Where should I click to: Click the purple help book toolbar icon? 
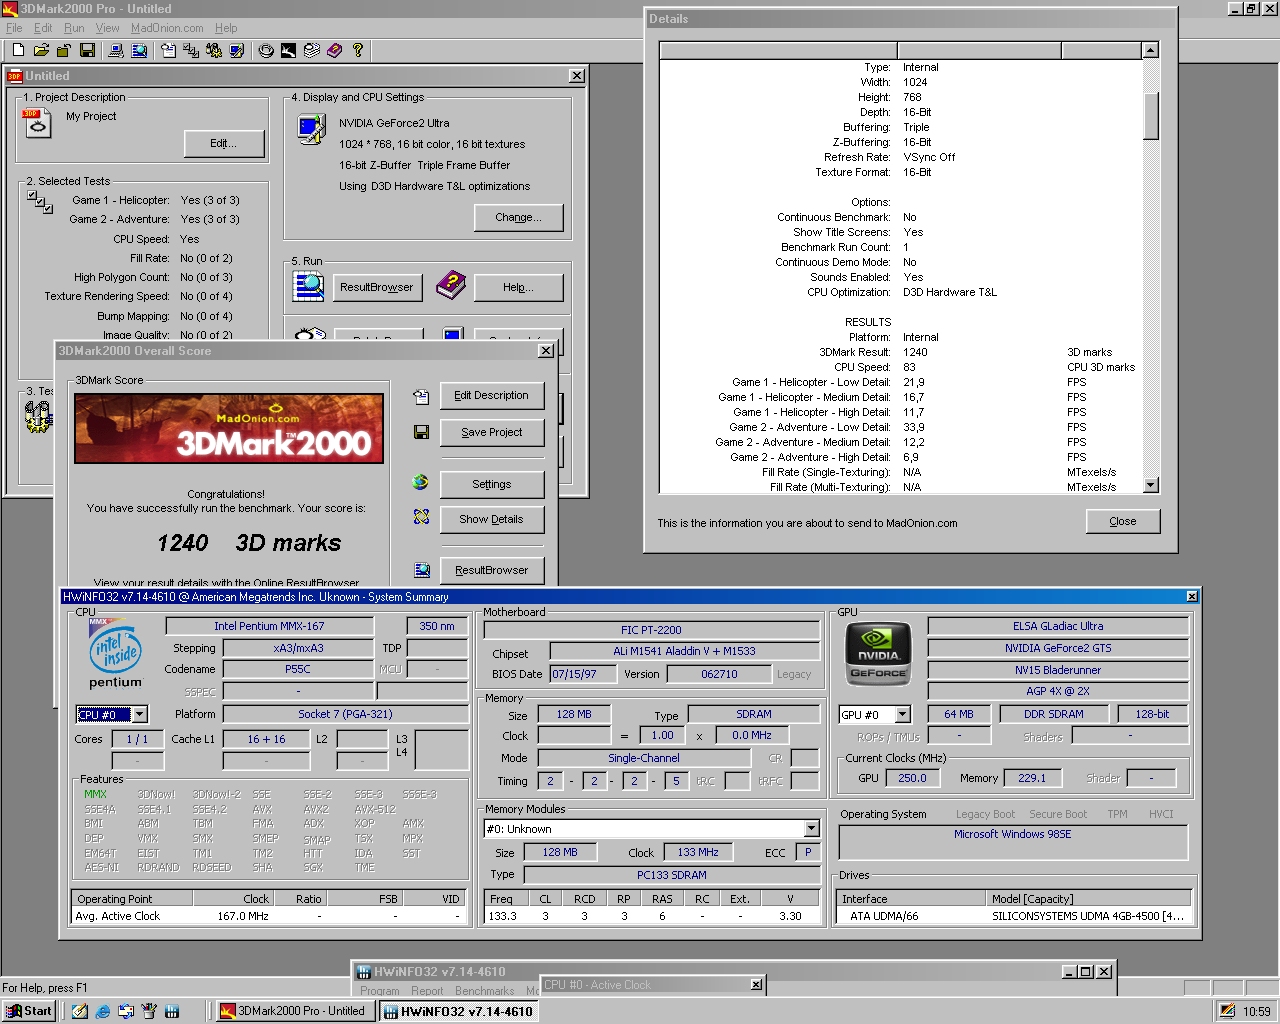click(x=335, y=50)
